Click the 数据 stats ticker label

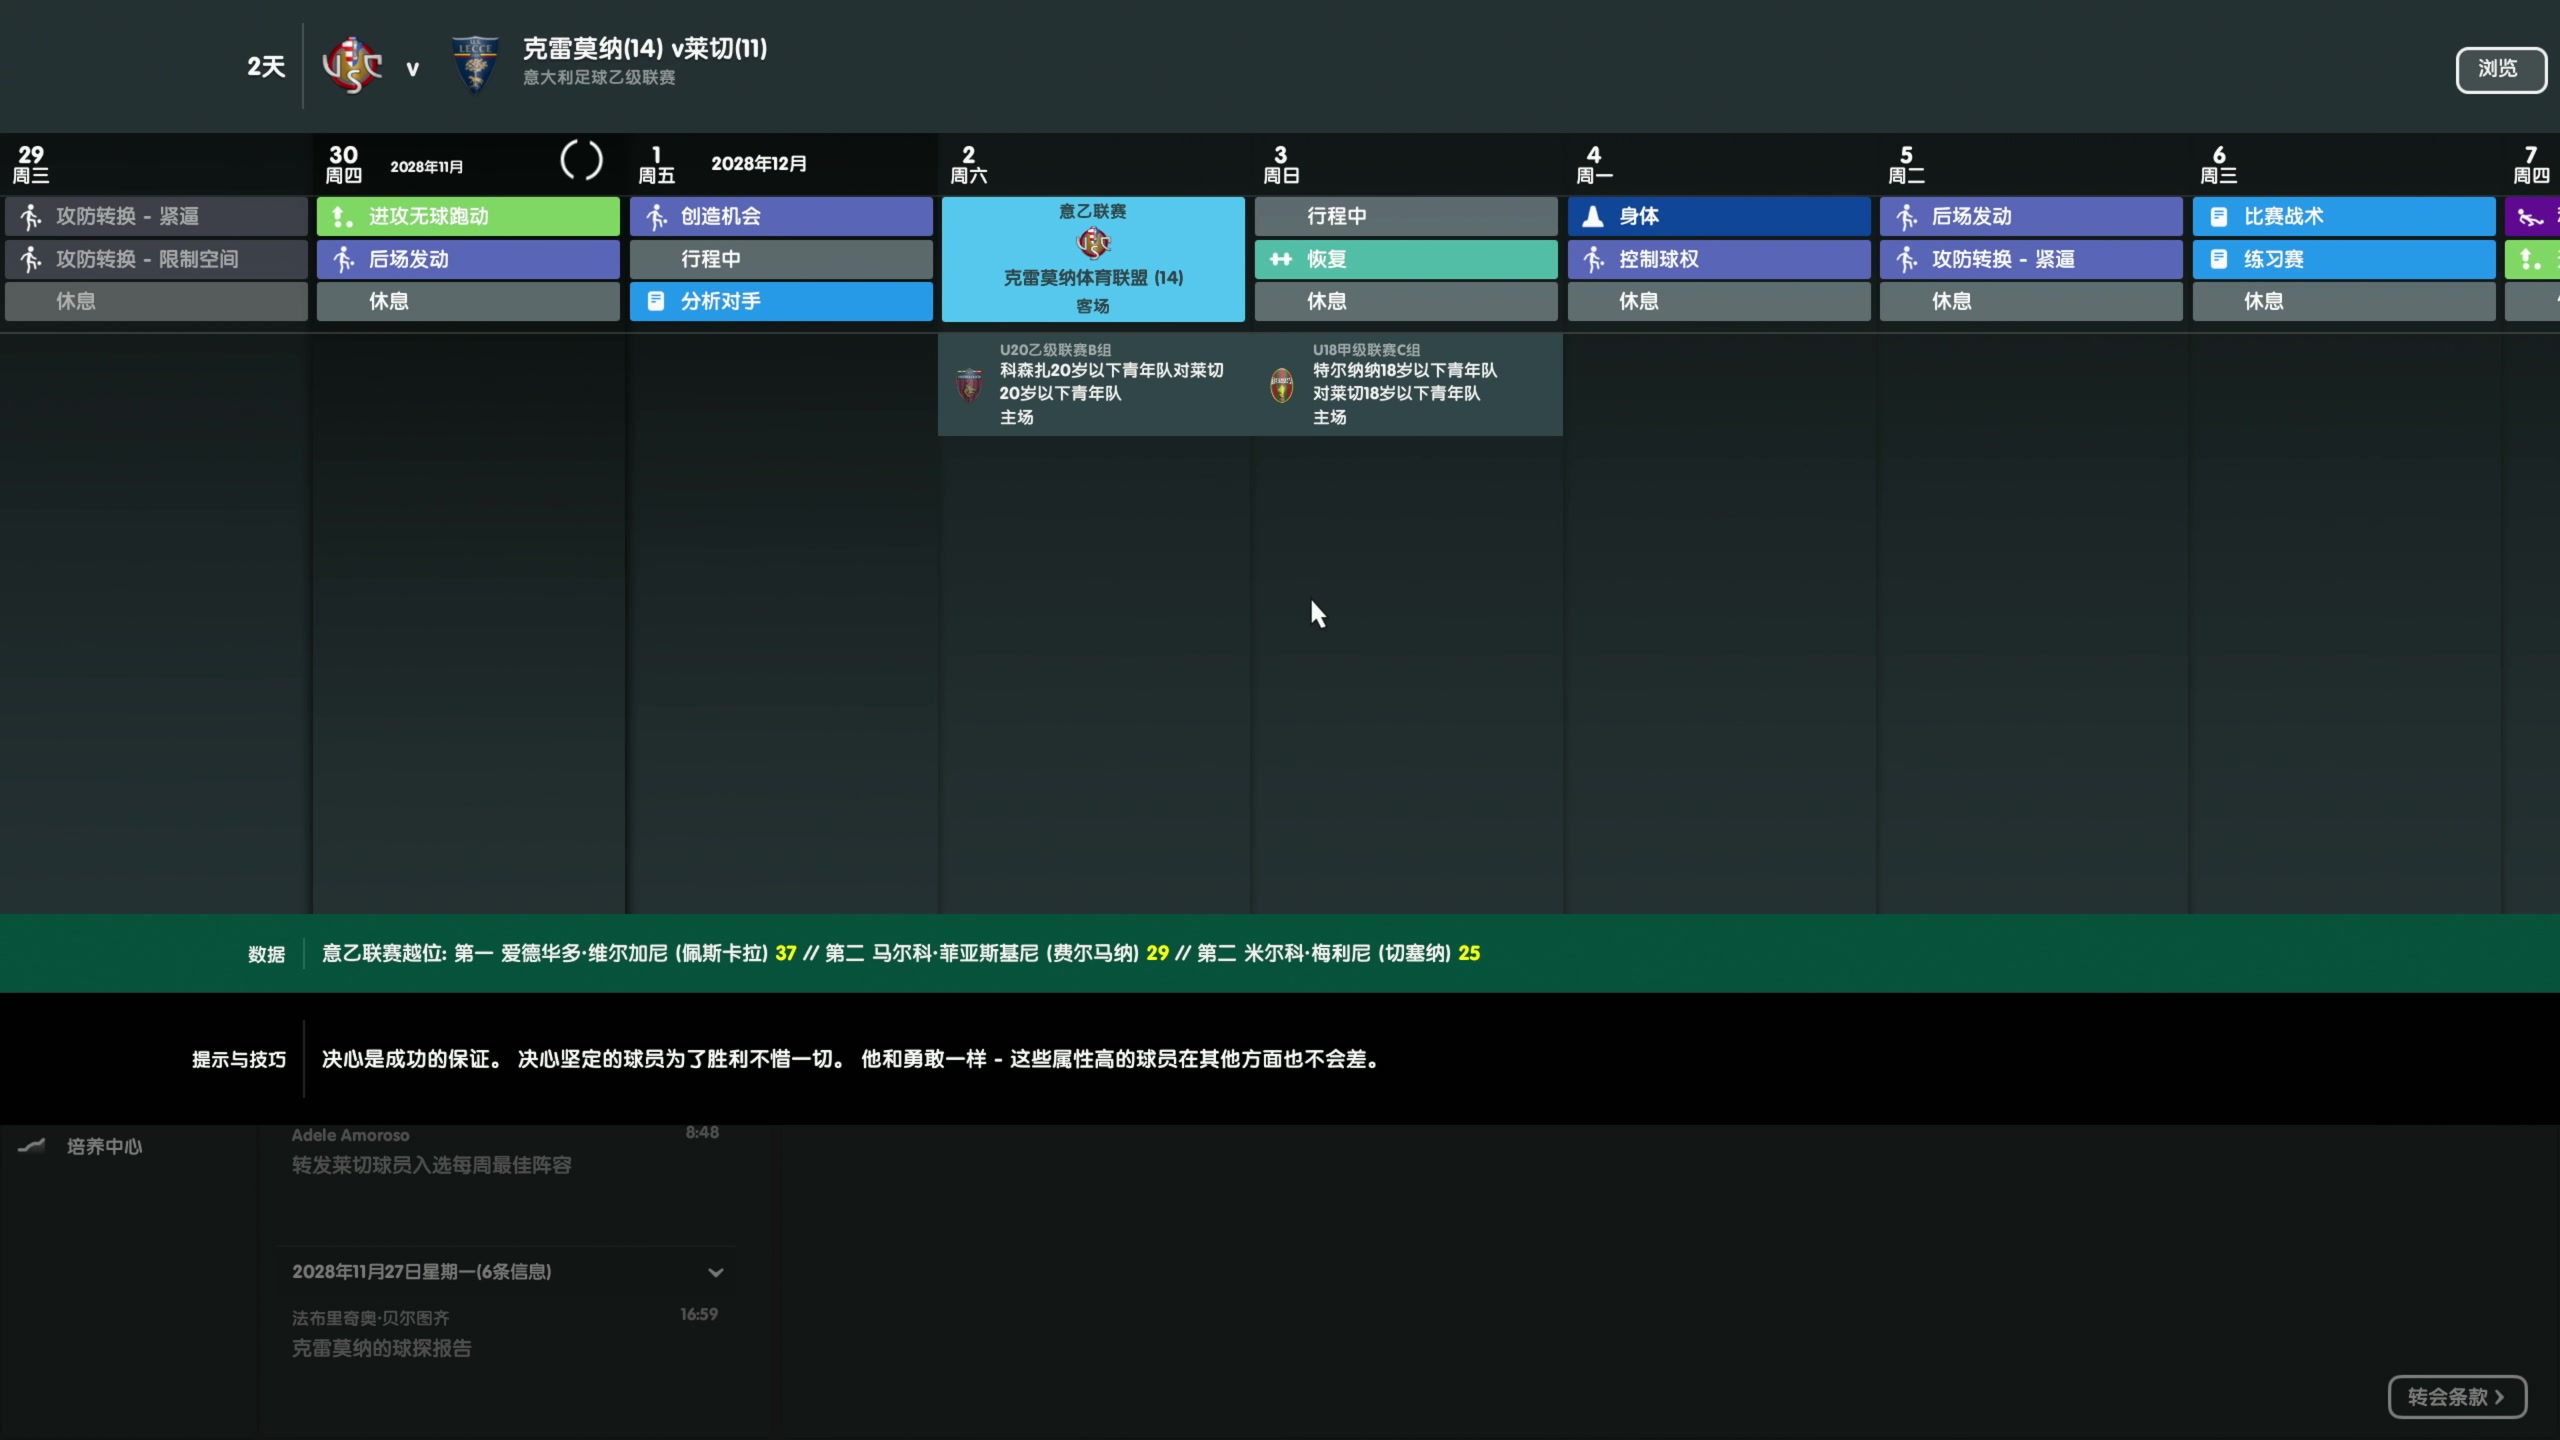point(266,954)
